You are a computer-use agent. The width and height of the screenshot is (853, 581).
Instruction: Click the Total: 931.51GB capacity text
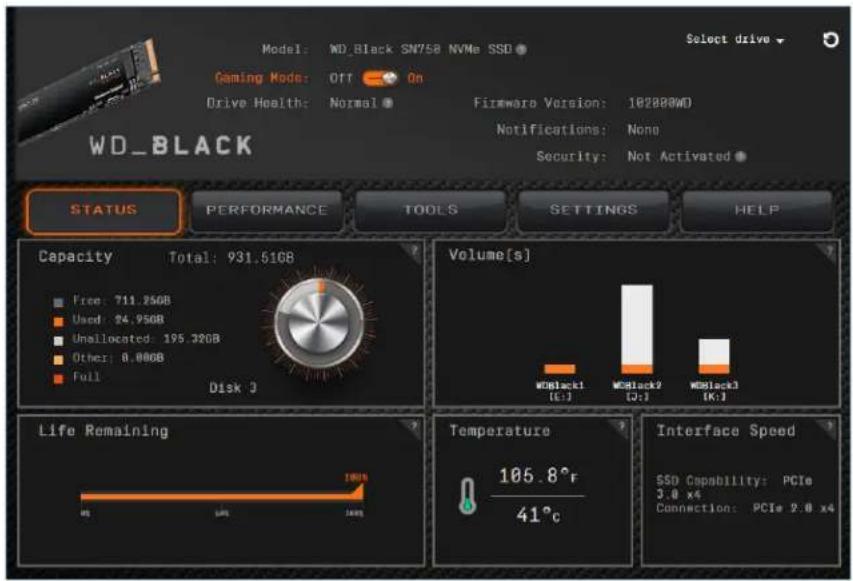[231, 257]
